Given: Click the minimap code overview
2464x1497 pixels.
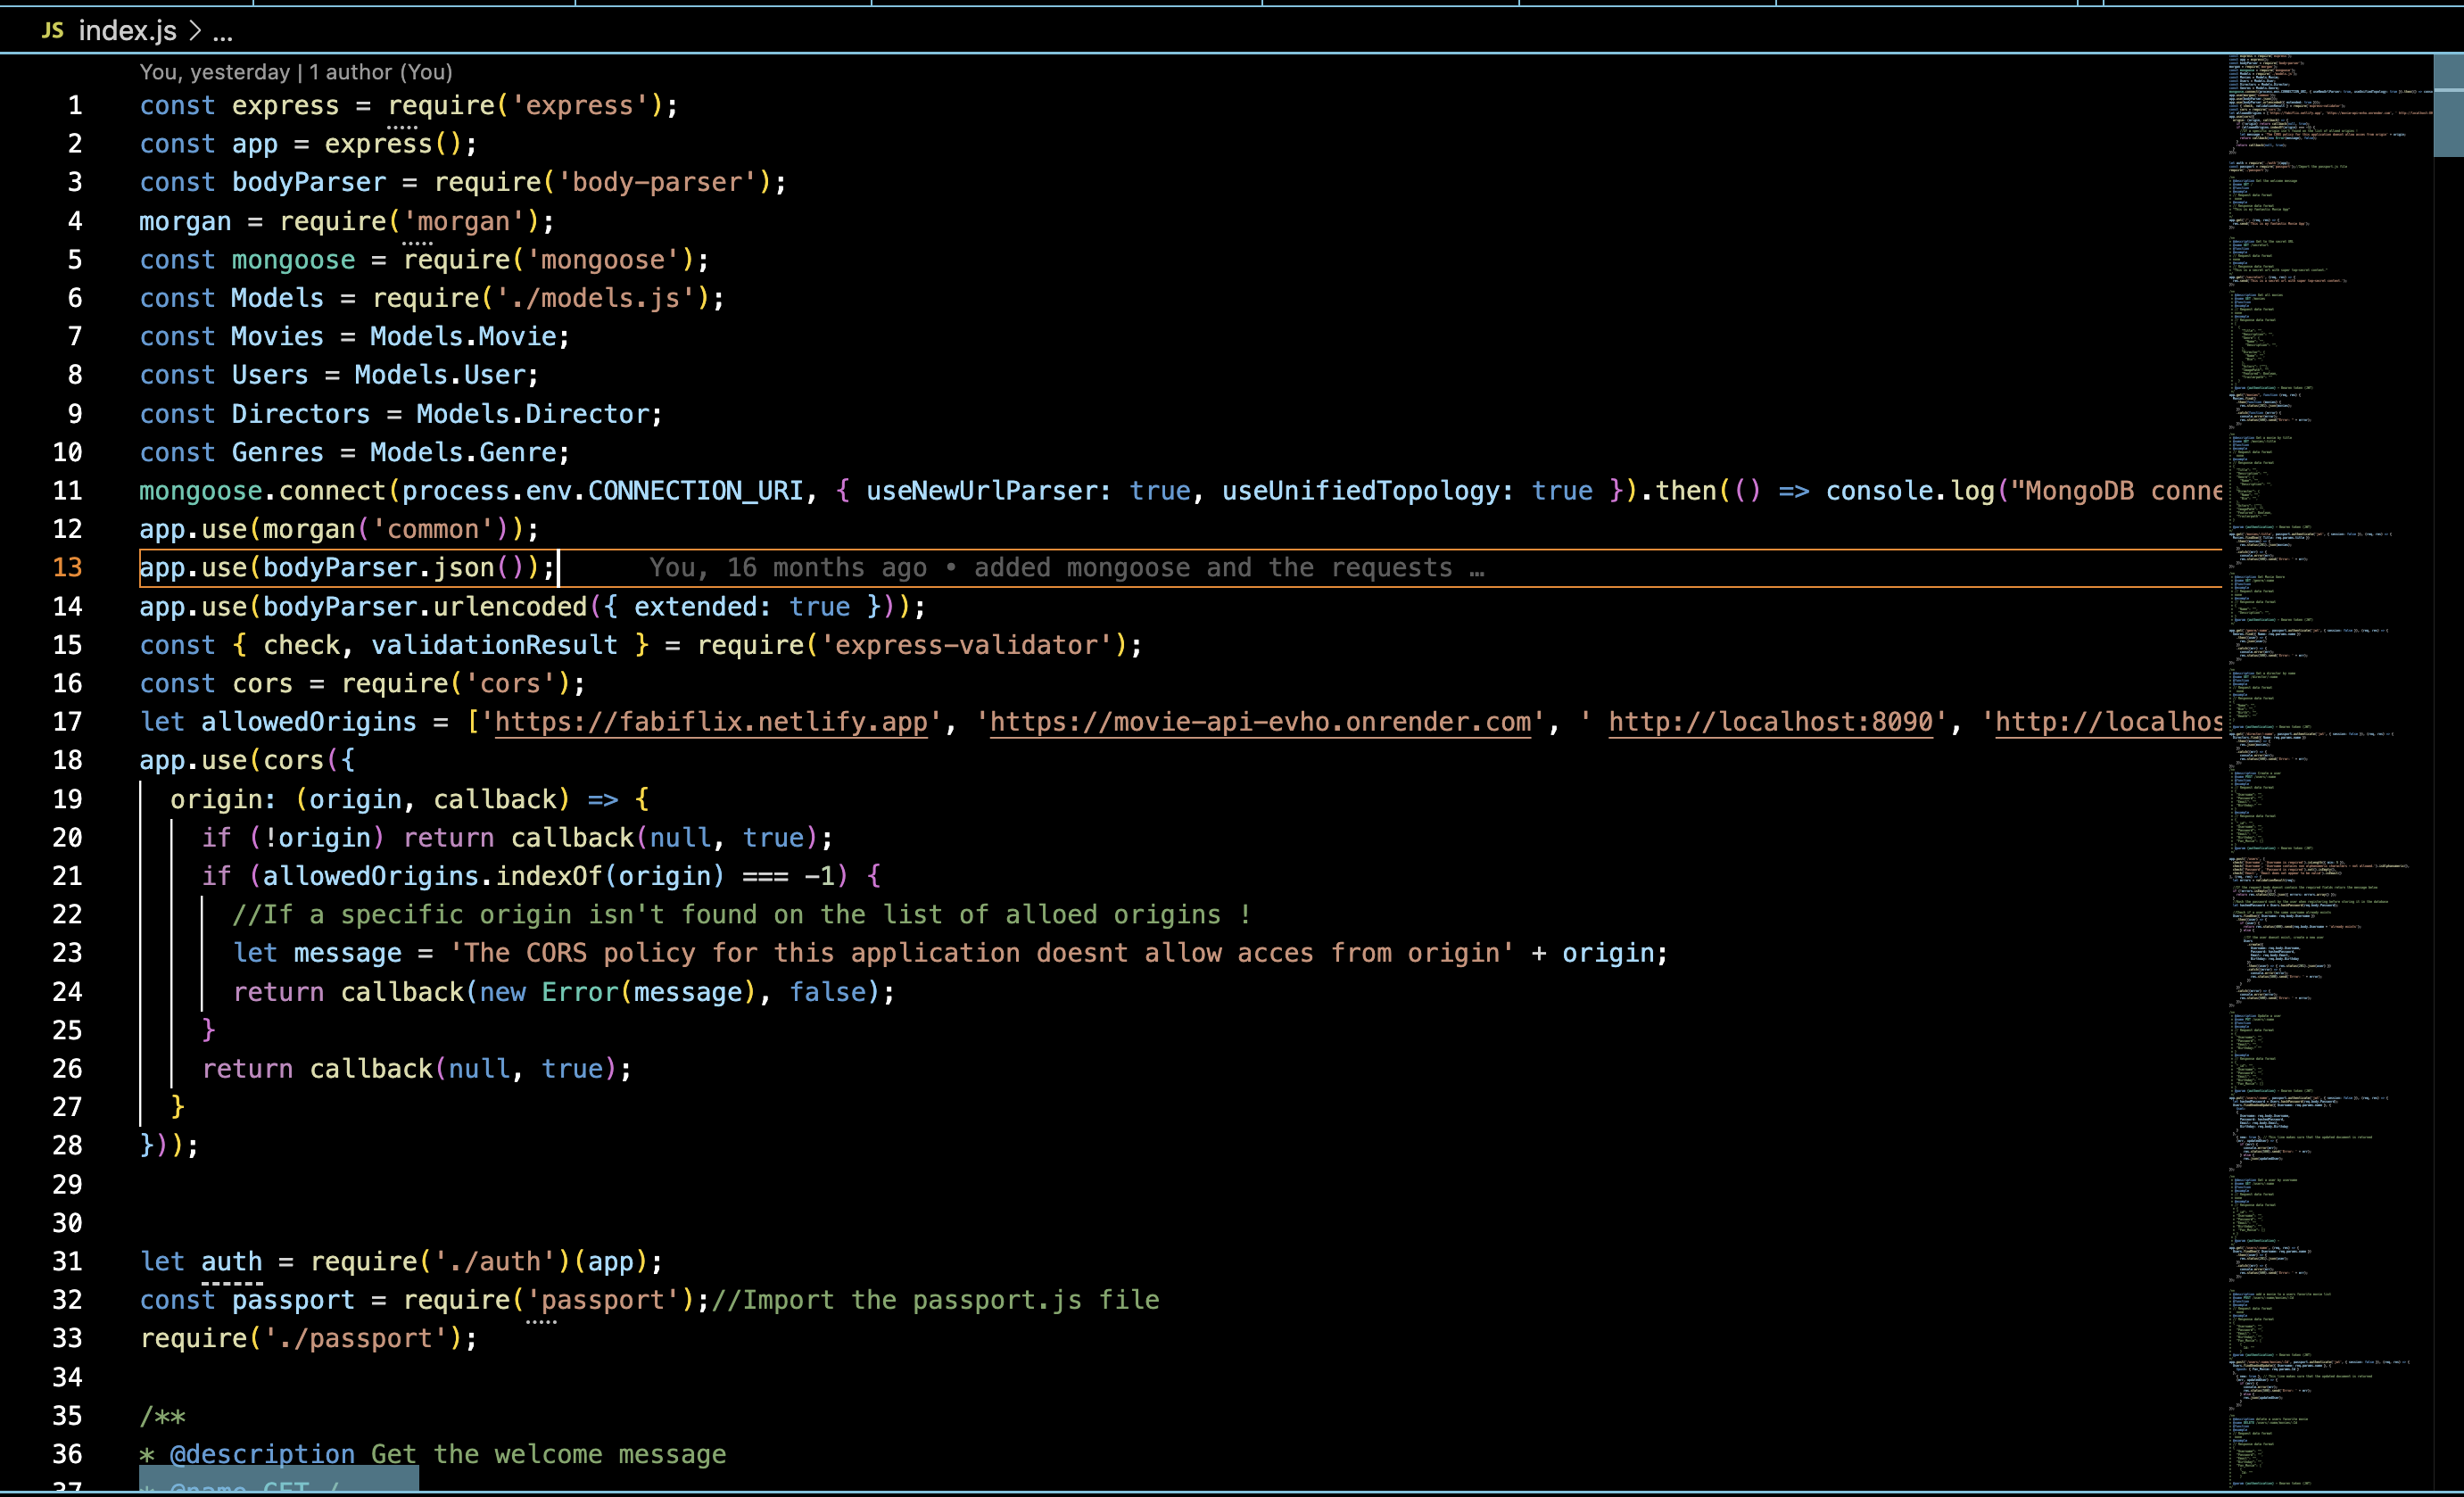Looking at the screenshot, I should (x=2320, y=700).
